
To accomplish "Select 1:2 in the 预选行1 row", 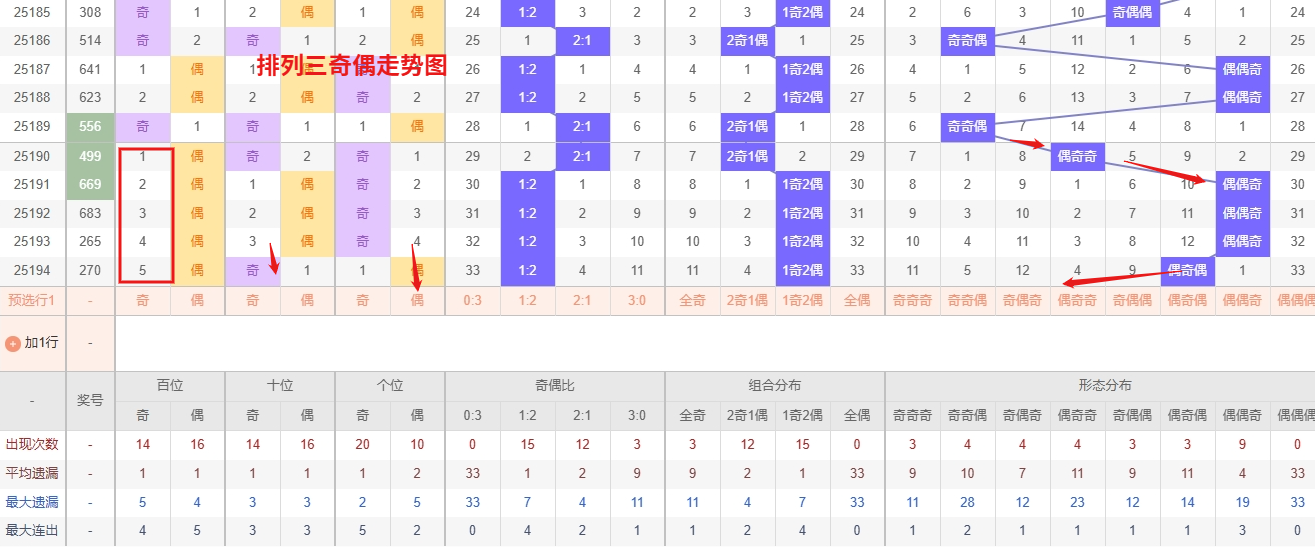I will 528,300.
